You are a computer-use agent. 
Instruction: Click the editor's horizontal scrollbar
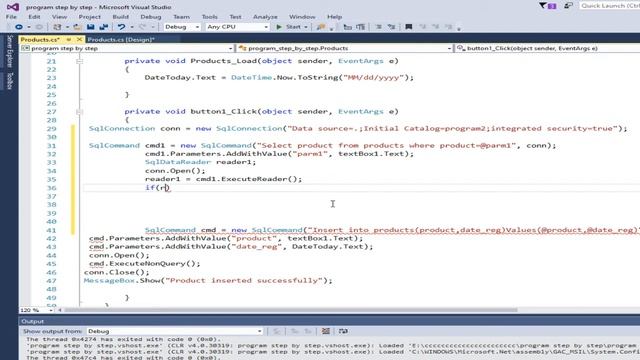(x=291, y=310)
